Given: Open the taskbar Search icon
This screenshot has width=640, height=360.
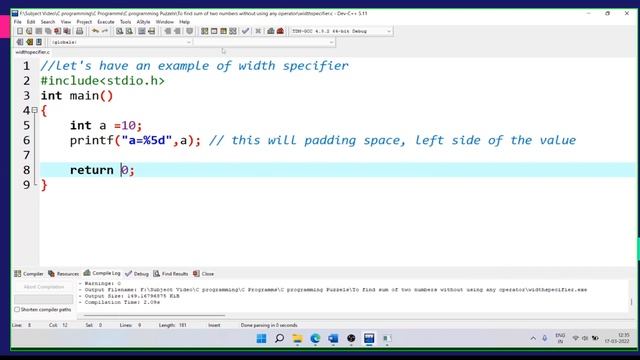Looking at the screenshot, I should click(x=280, y=338).
